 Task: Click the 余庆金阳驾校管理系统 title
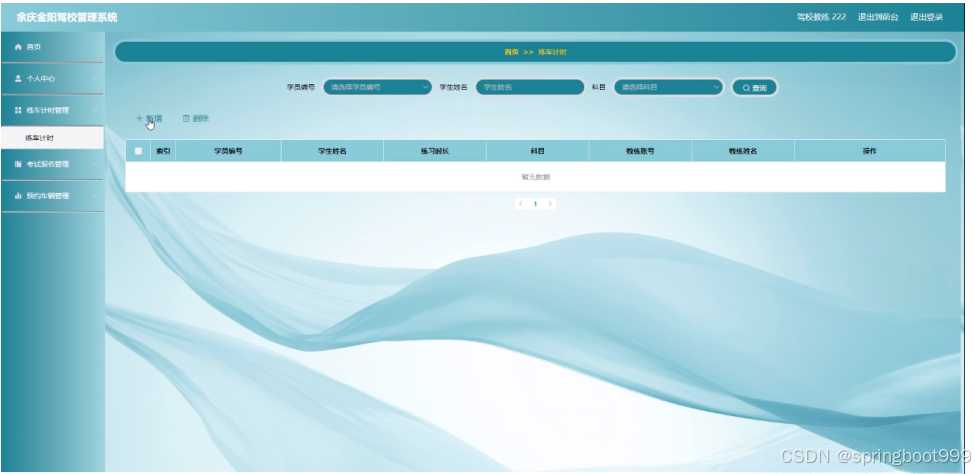coord(67,17)
